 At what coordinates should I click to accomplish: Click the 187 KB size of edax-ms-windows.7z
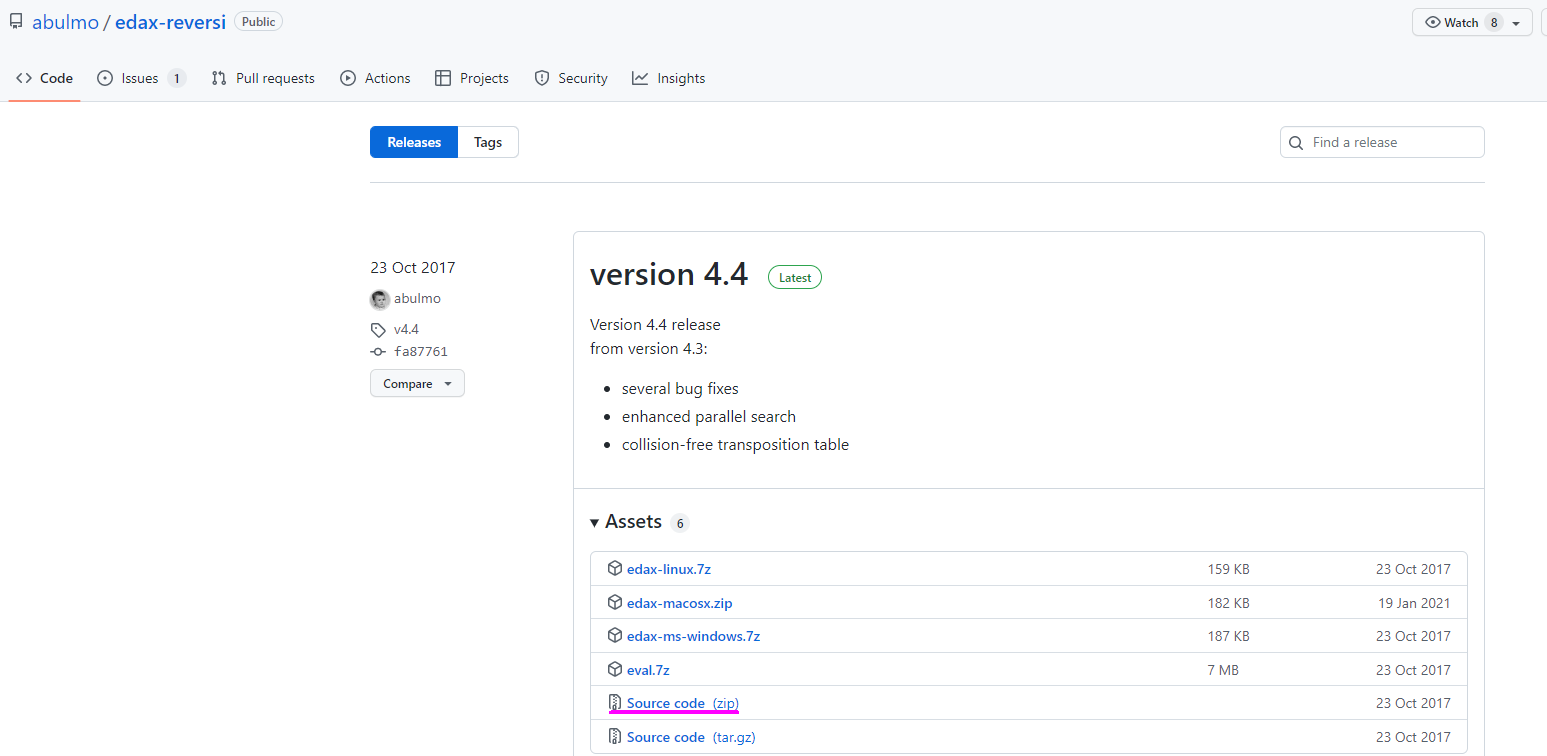tap(1228, 636)
